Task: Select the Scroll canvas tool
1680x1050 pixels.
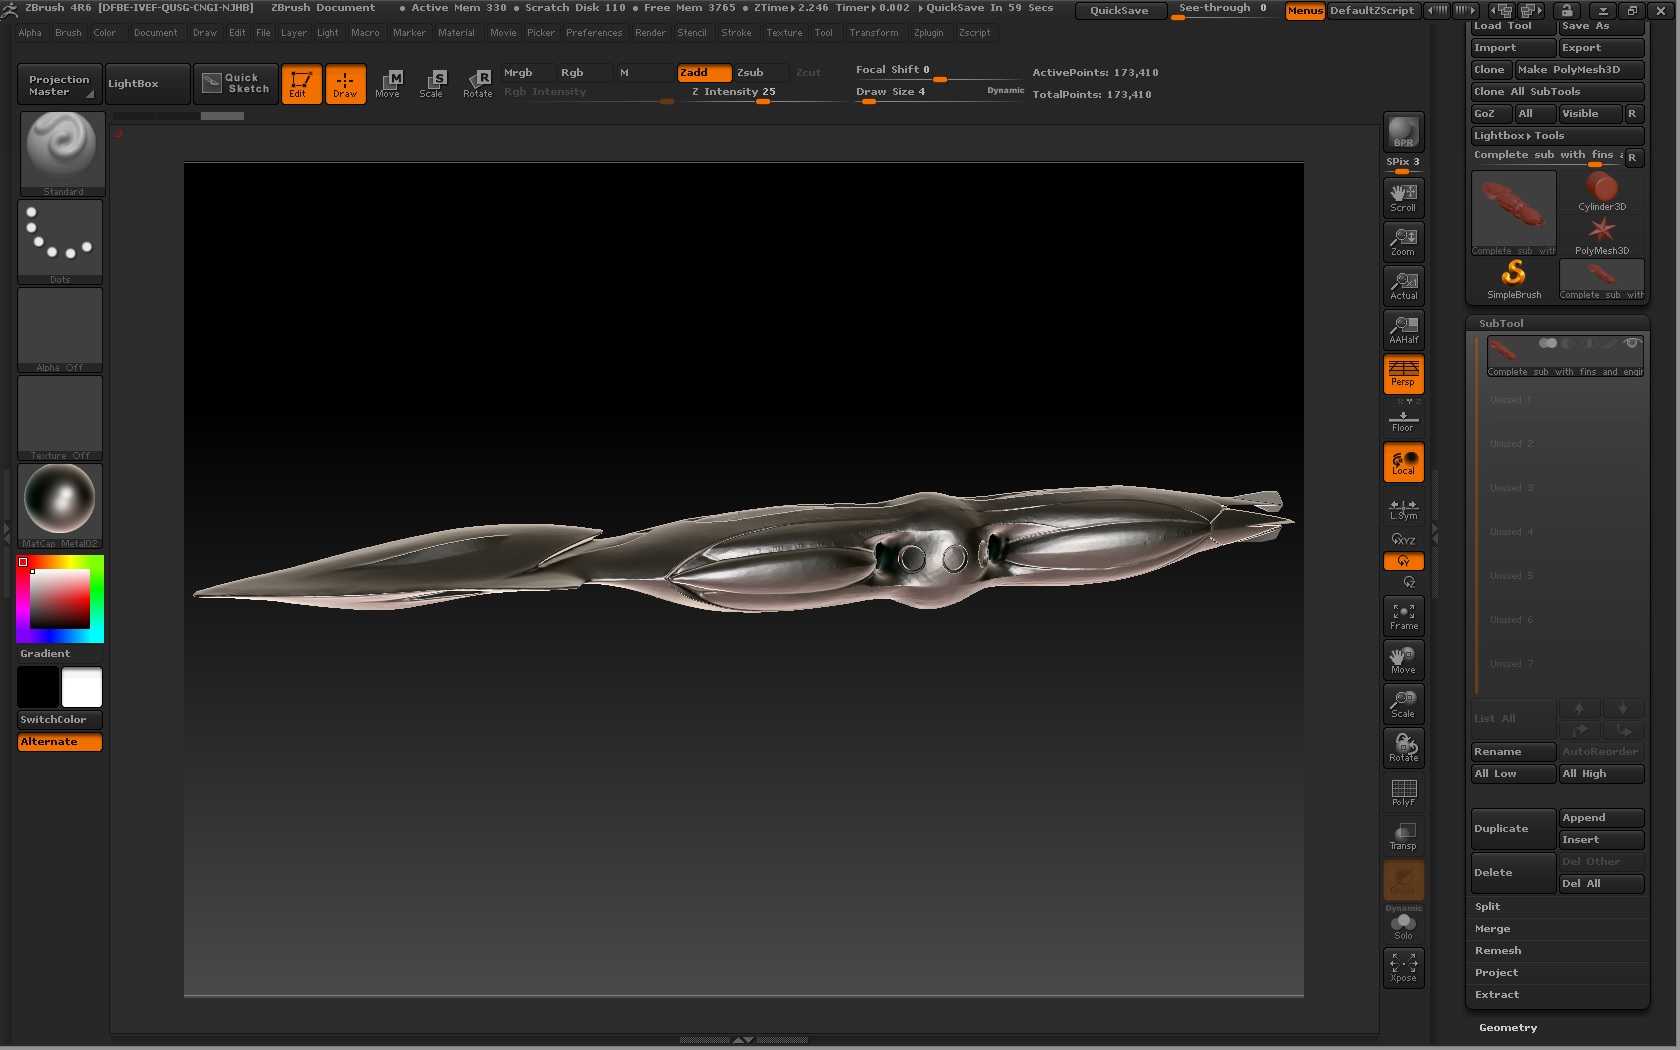Action: point(1403,197)
